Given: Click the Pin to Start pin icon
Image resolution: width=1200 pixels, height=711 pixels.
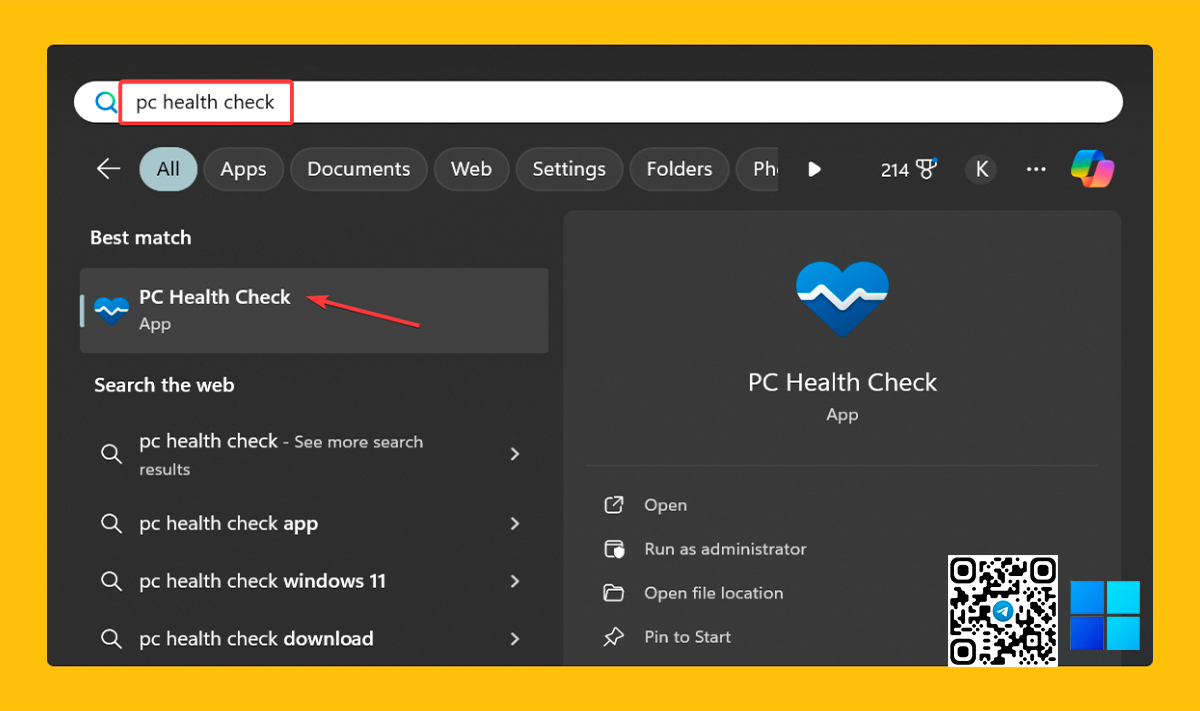Looking at the screenshot, I should click(x=614, y=637).
